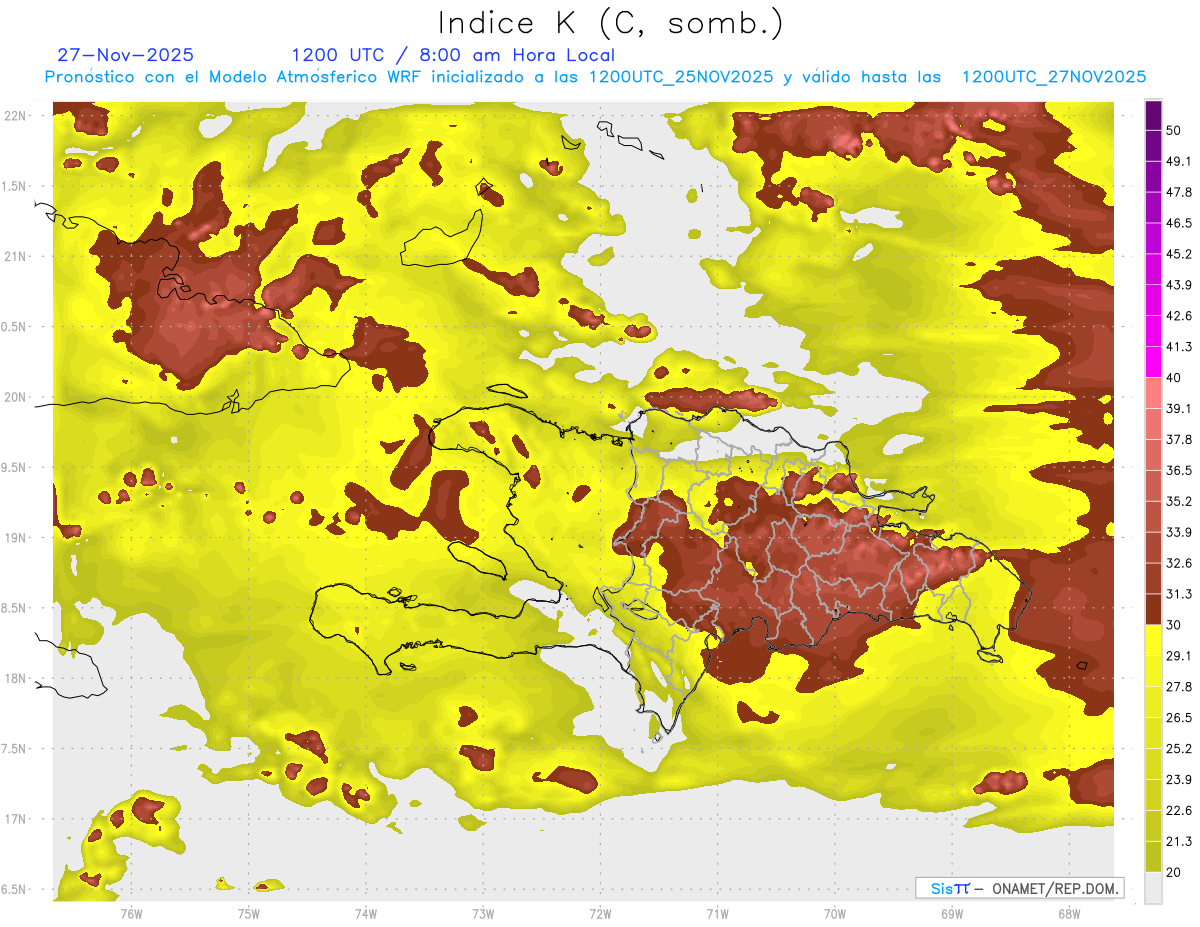Pick the bright magenta band between 41.3 and 40

(1153, 362)
